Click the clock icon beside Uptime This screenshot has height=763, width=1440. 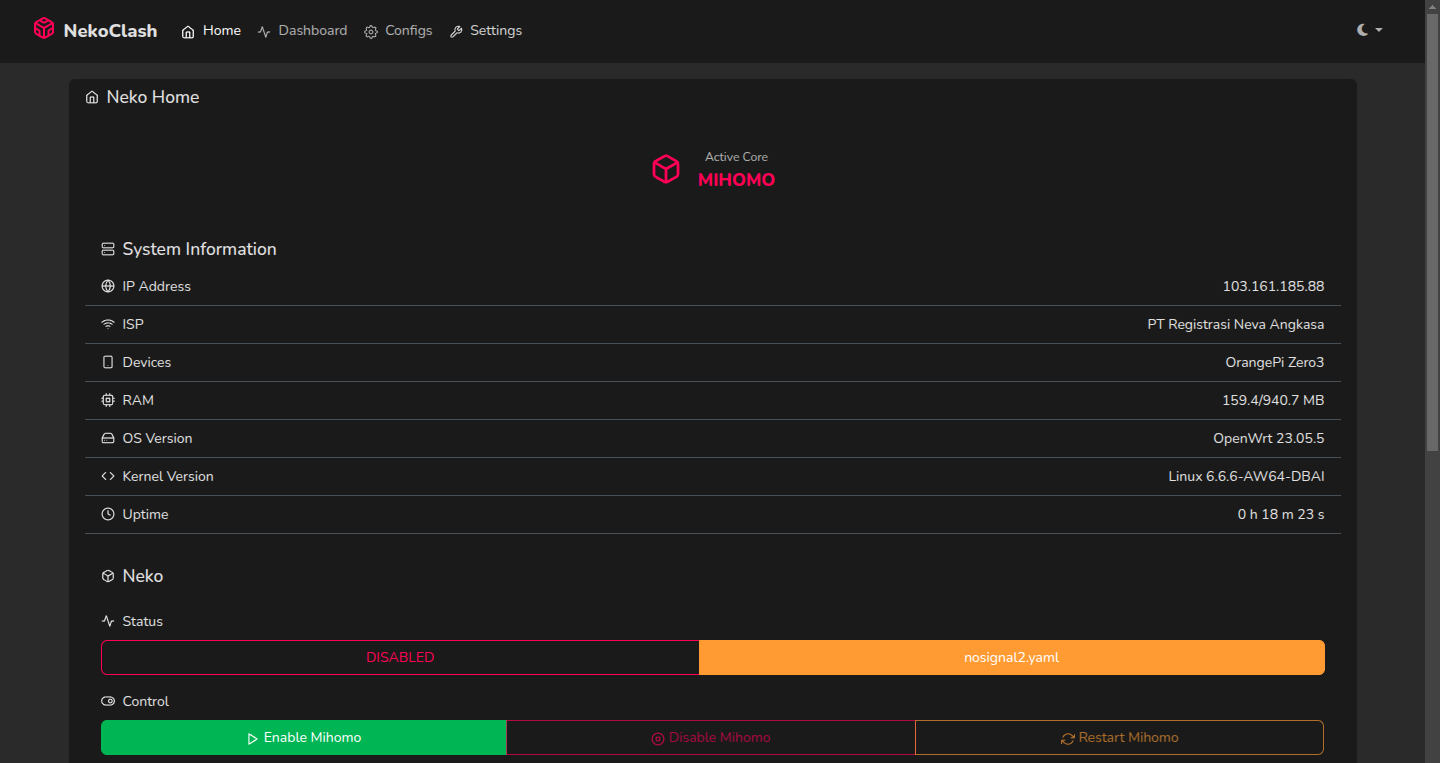pos(108,514)
